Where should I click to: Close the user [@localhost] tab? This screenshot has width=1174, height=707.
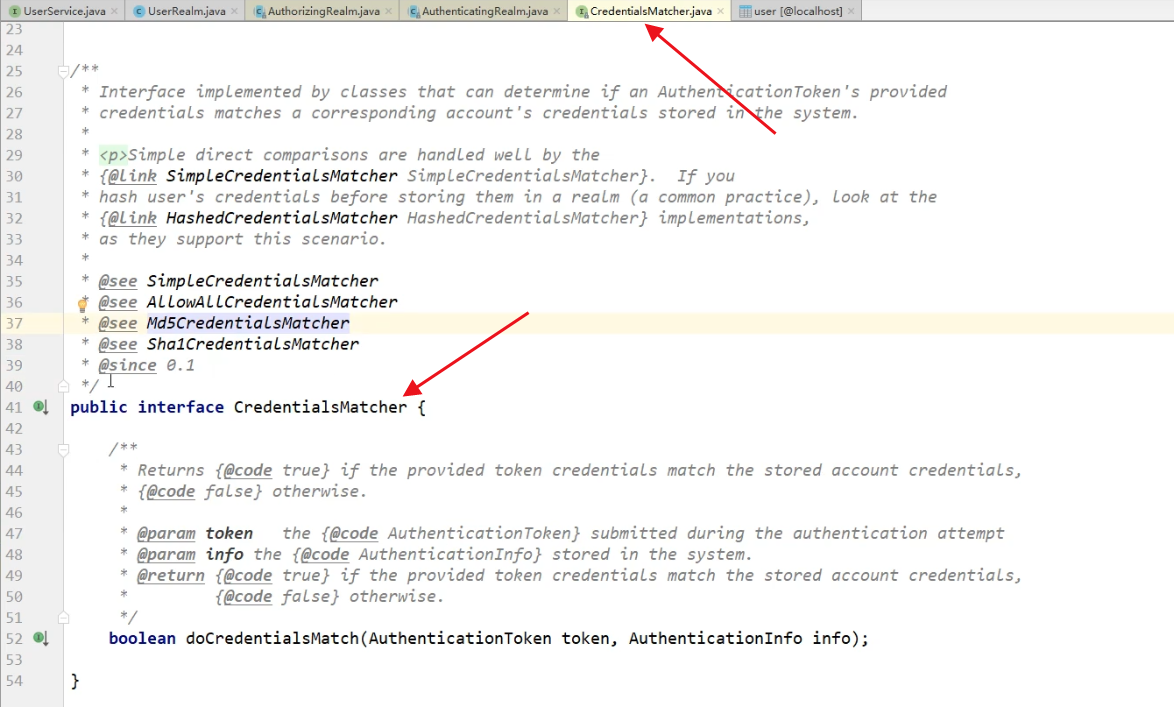(x=851, y=11)
